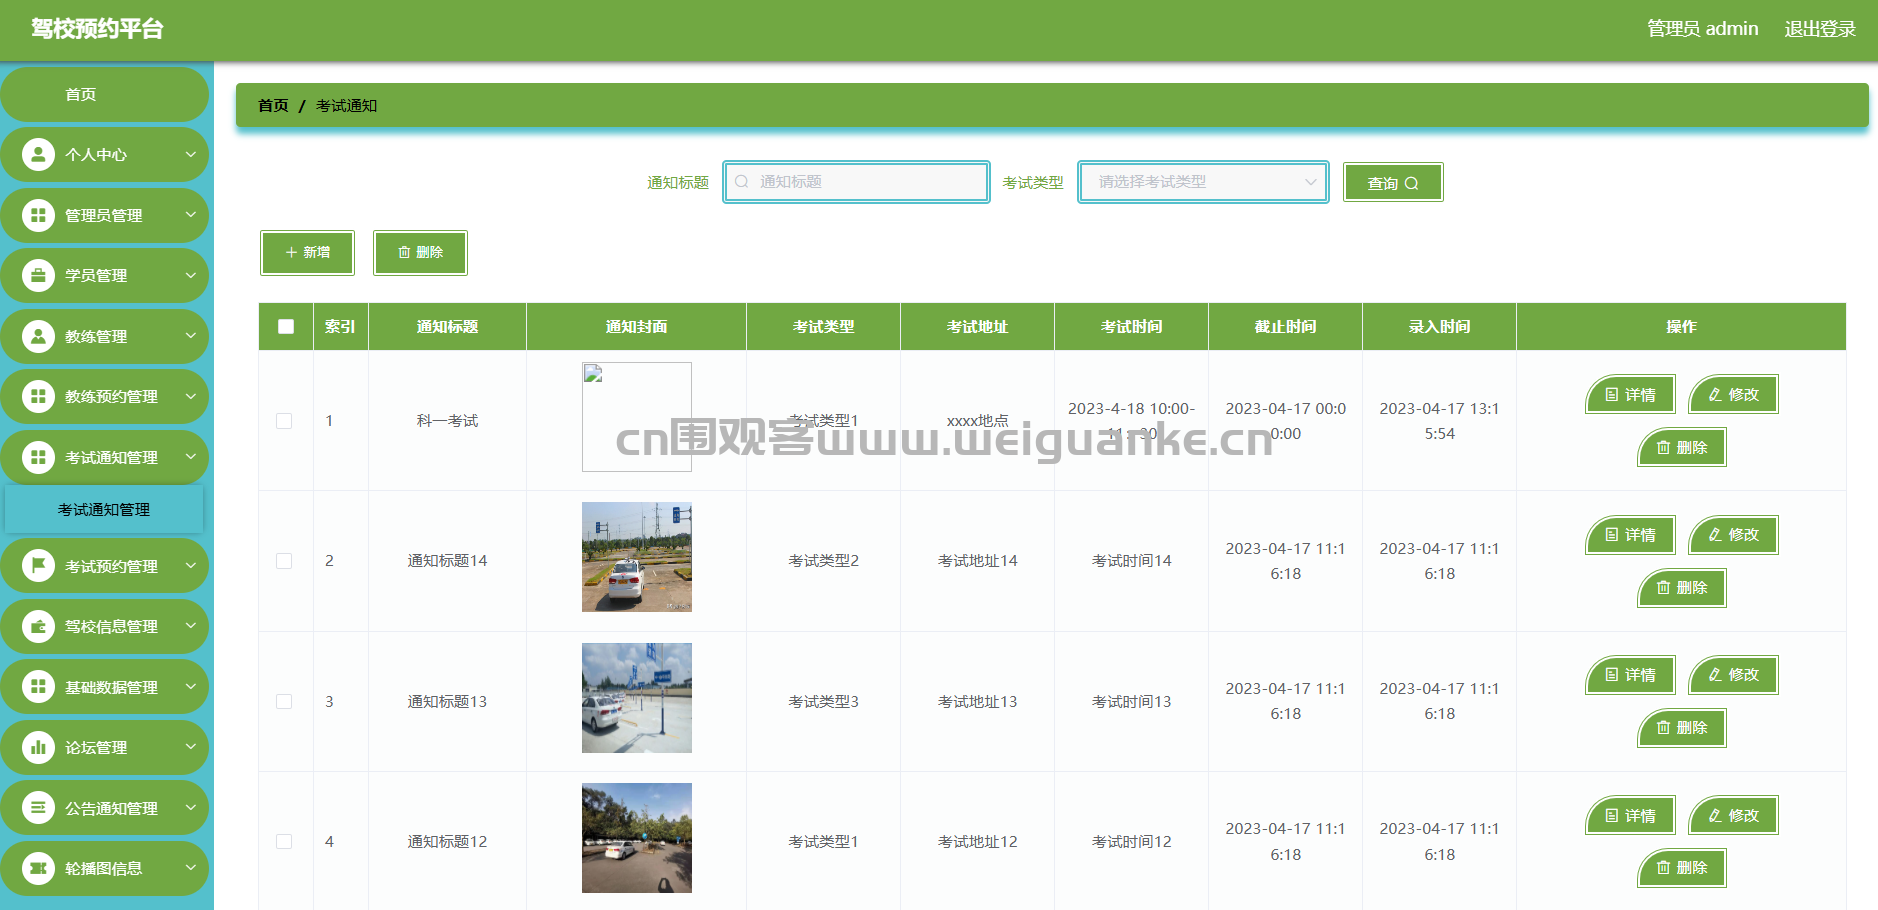This screenshot has height=910, width=1878.
Task: Click the 截止时间 column header
Action: (x=1285, y=327)
